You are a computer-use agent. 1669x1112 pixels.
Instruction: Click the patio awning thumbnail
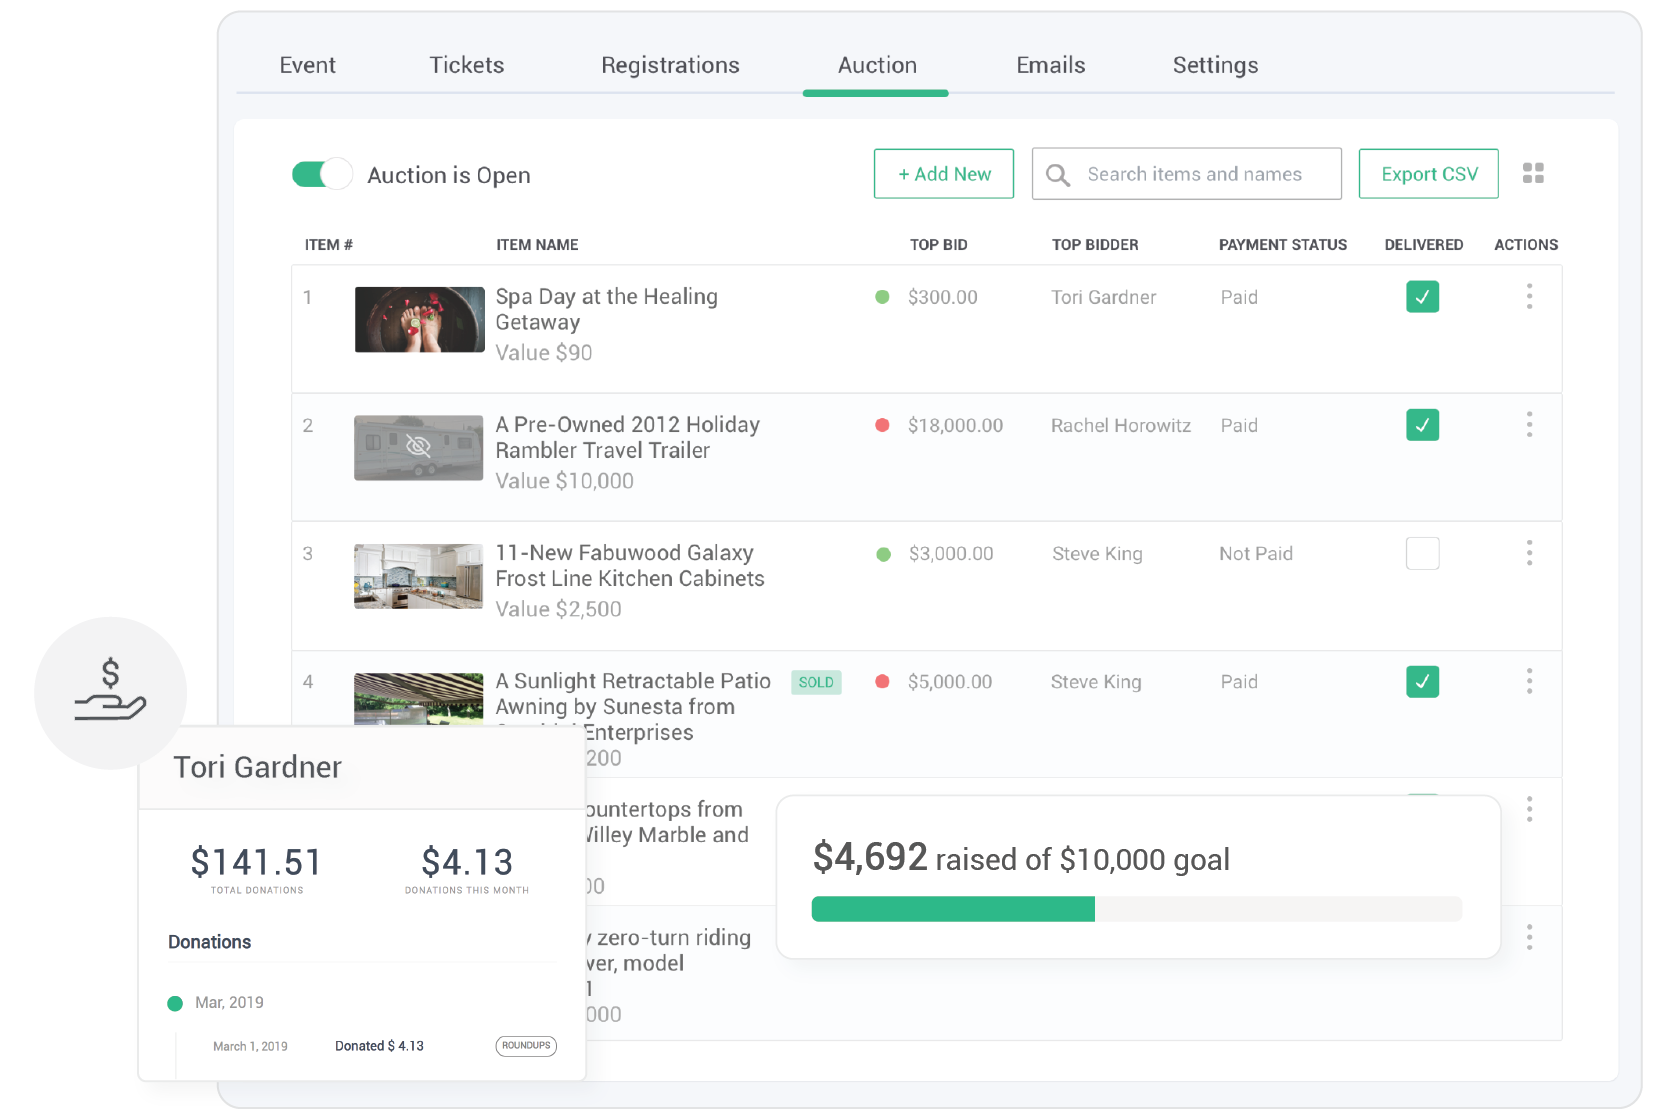pos(419,698)
